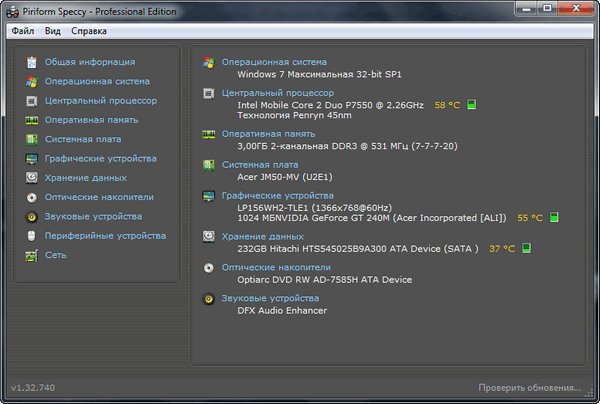Click the Хранение данных sidebar icon
The image size is (600, 404).
31,178
